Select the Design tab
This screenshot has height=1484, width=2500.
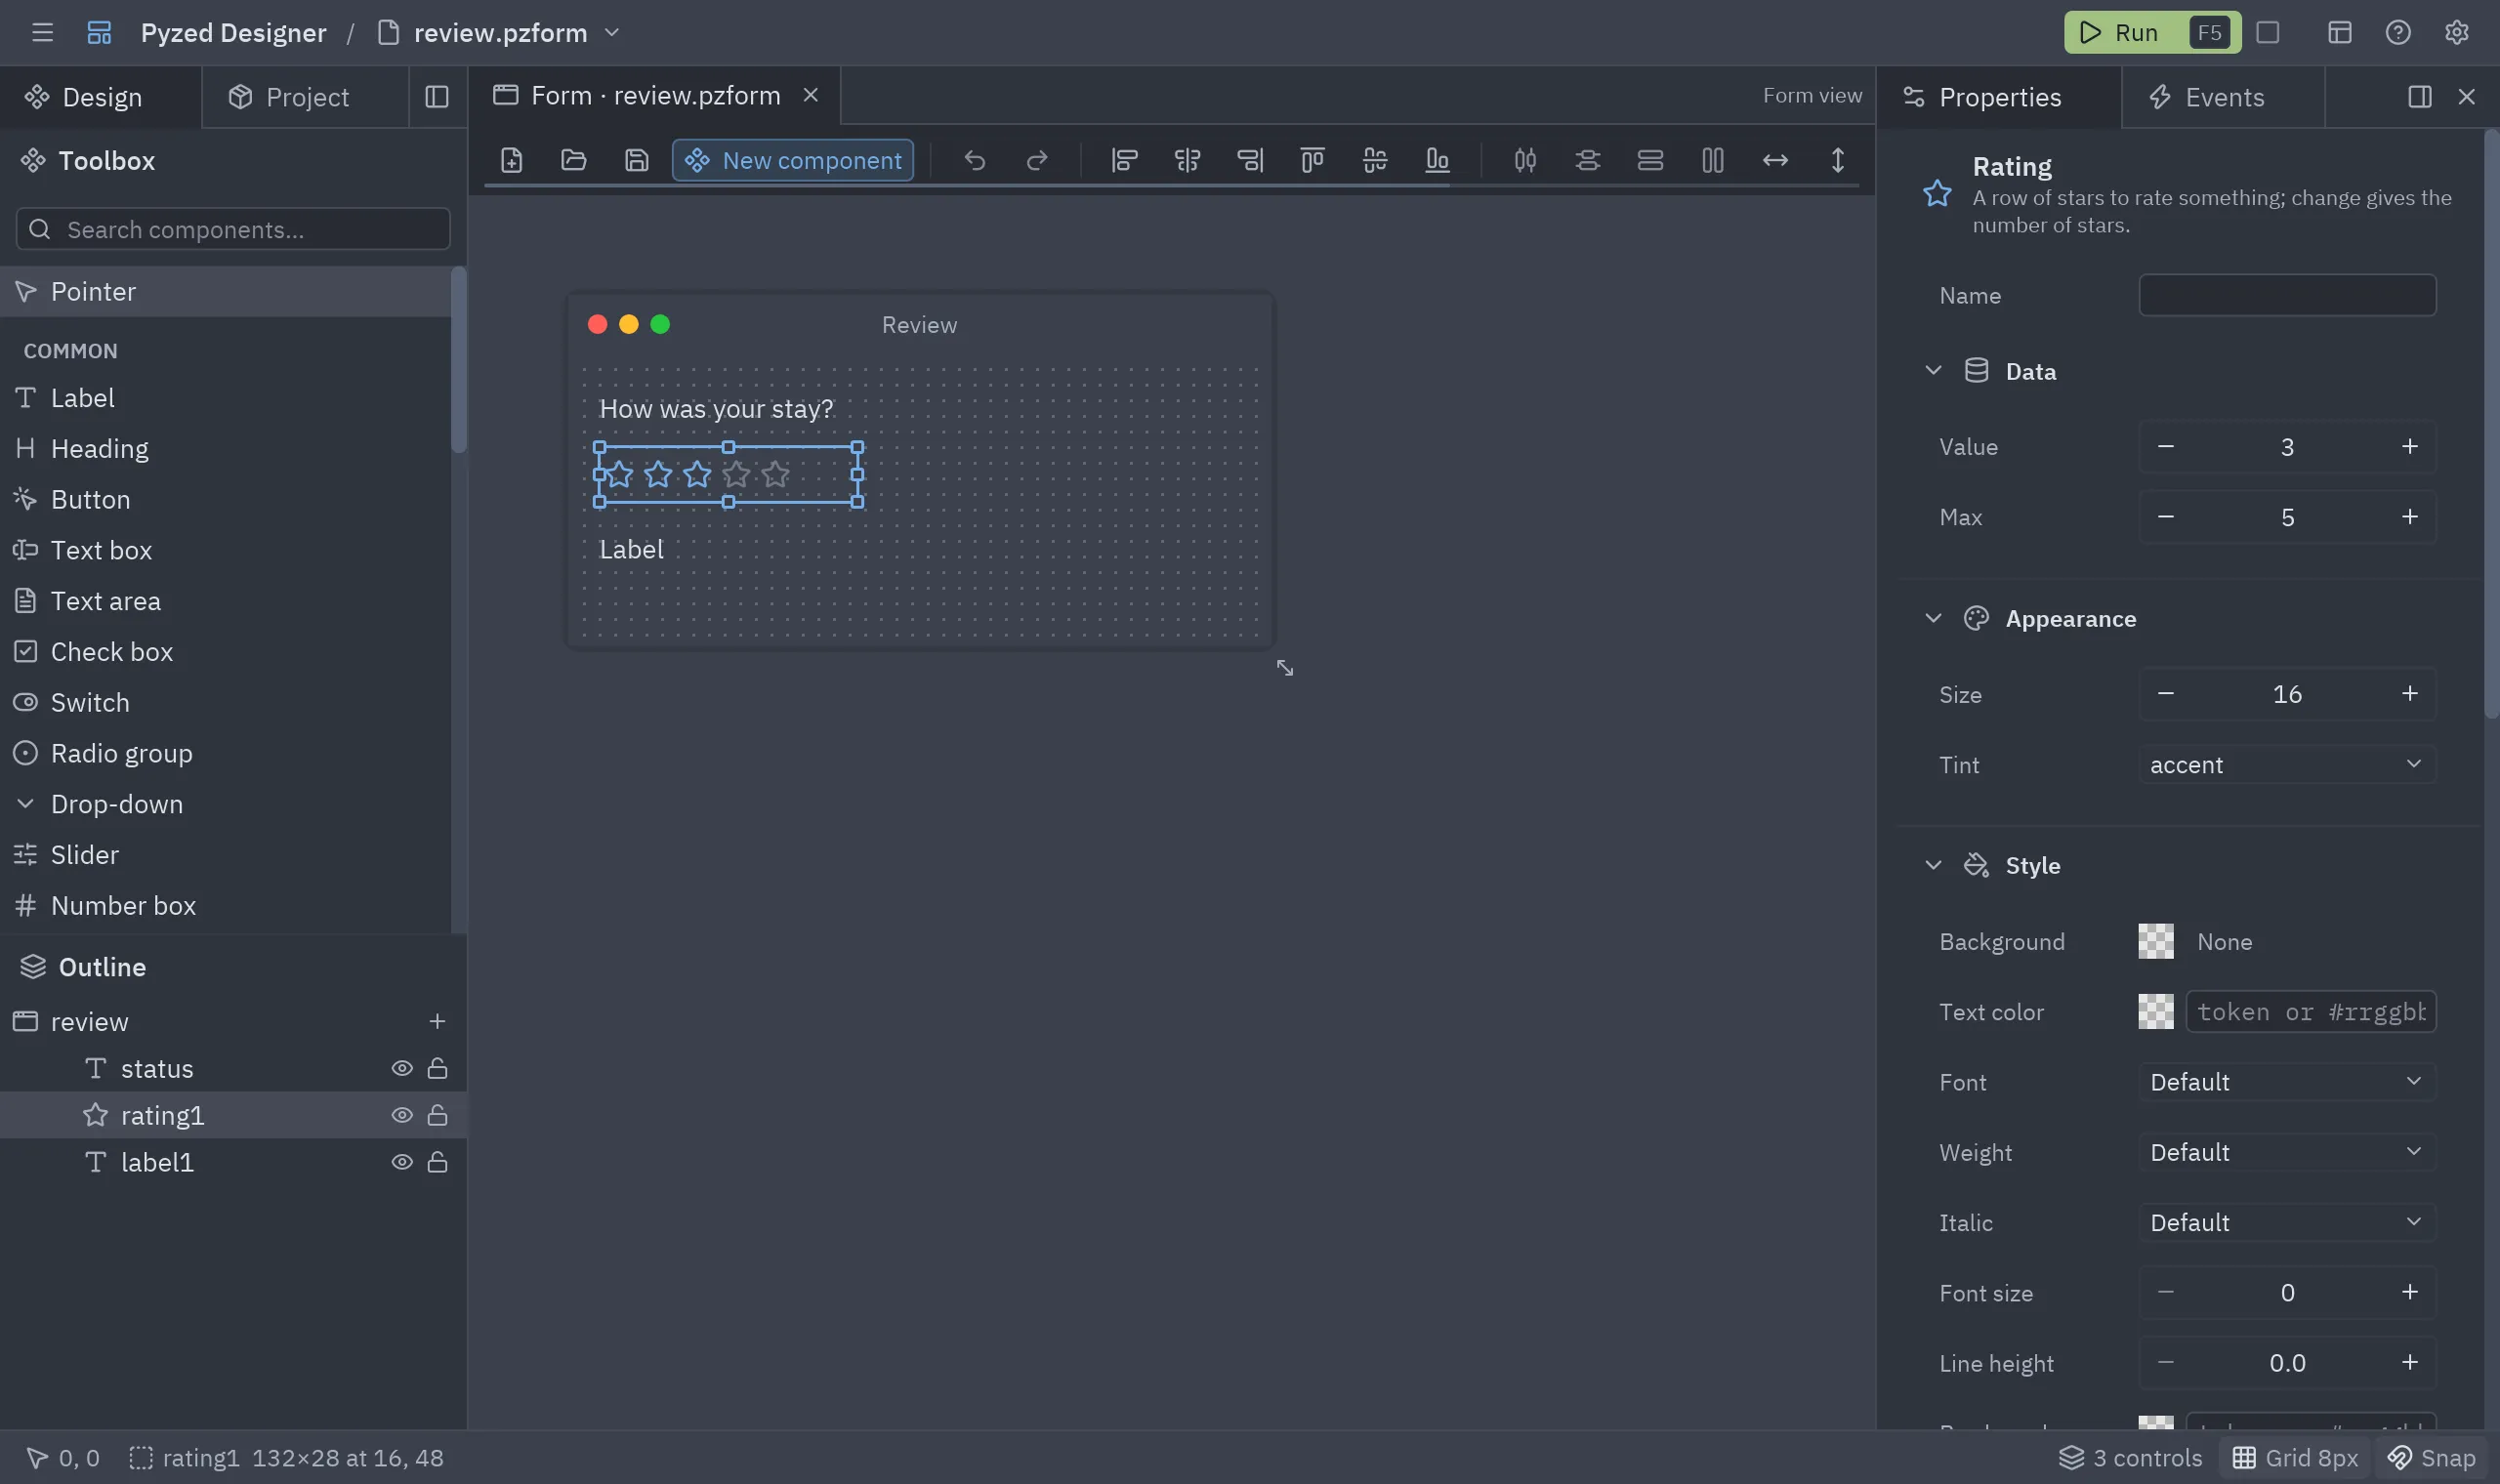click(x=101, y=97)
